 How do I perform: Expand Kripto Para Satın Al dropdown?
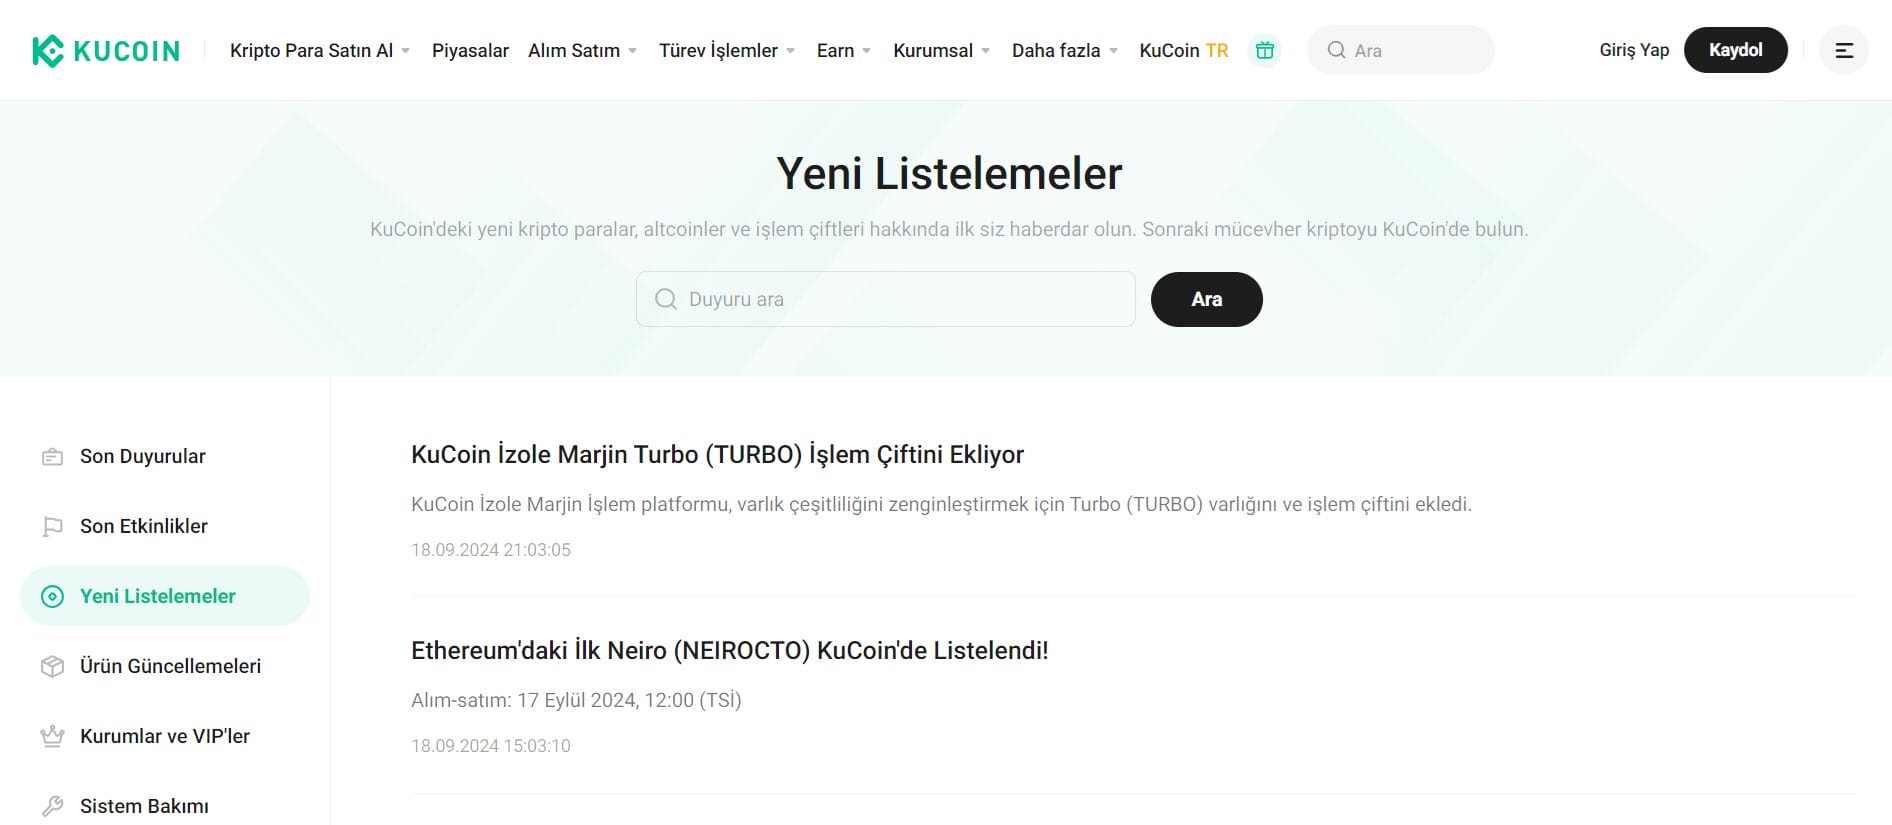(x=320, y=50)
